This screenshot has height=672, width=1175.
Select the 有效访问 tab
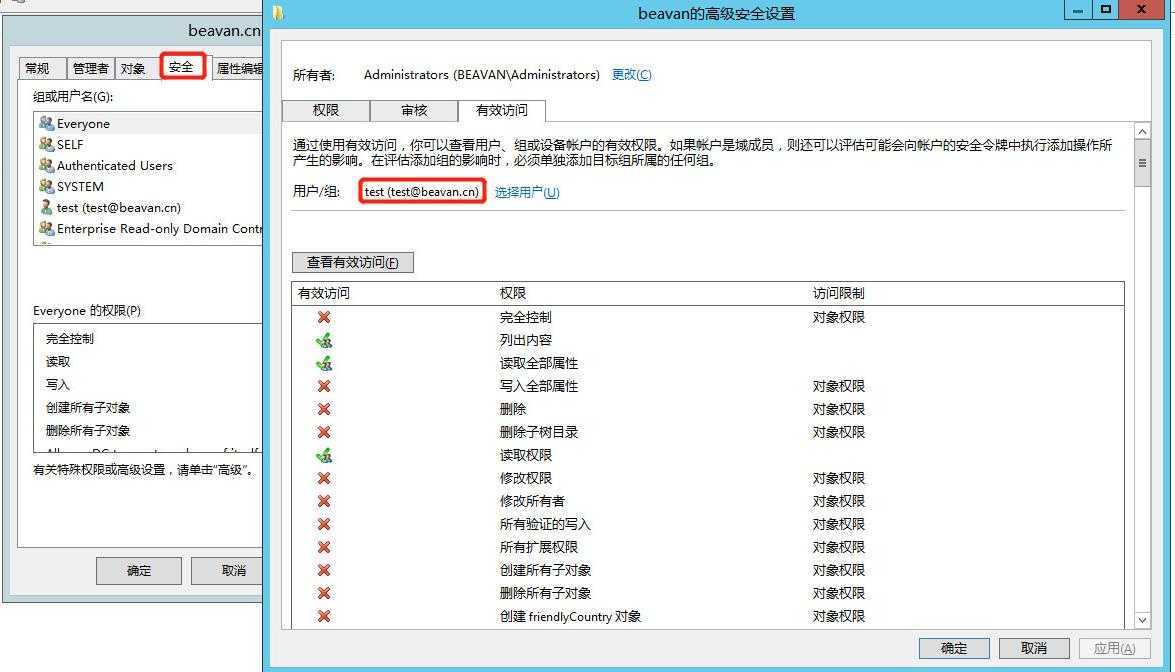pos(501,110)
